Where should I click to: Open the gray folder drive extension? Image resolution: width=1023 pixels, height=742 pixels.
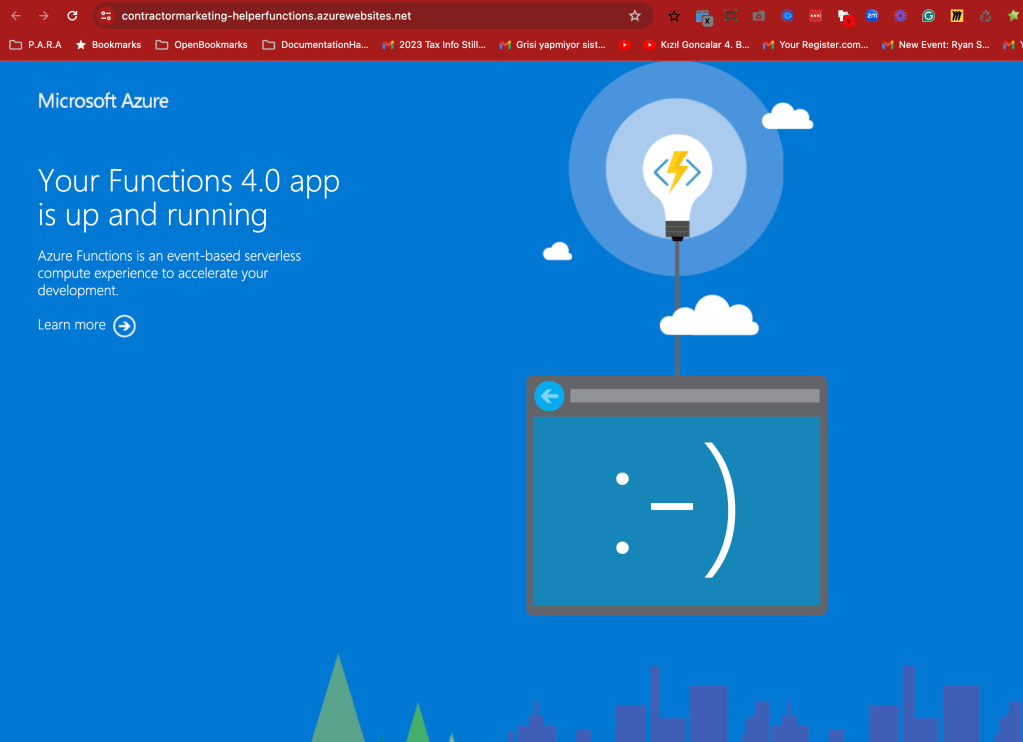point(759,16)
